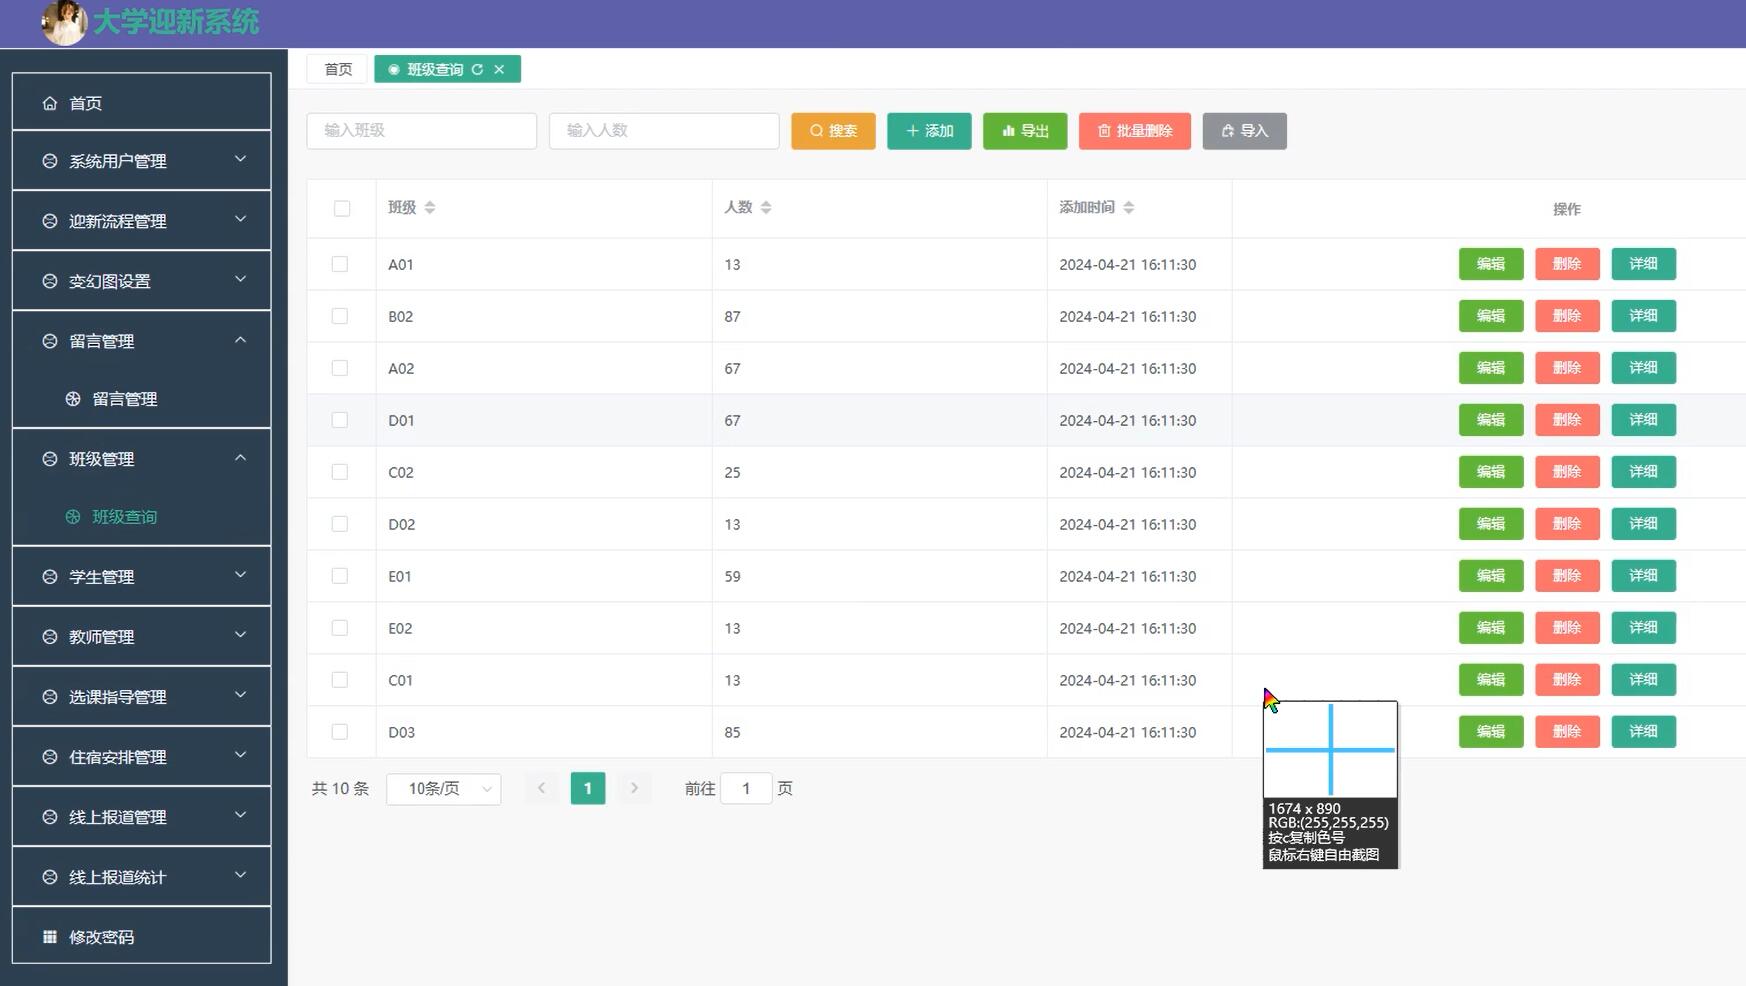Go to next page using right arrow
The height and width of the screenshot is (986, 1746).
pyautogui.click(x=634, y=788)
